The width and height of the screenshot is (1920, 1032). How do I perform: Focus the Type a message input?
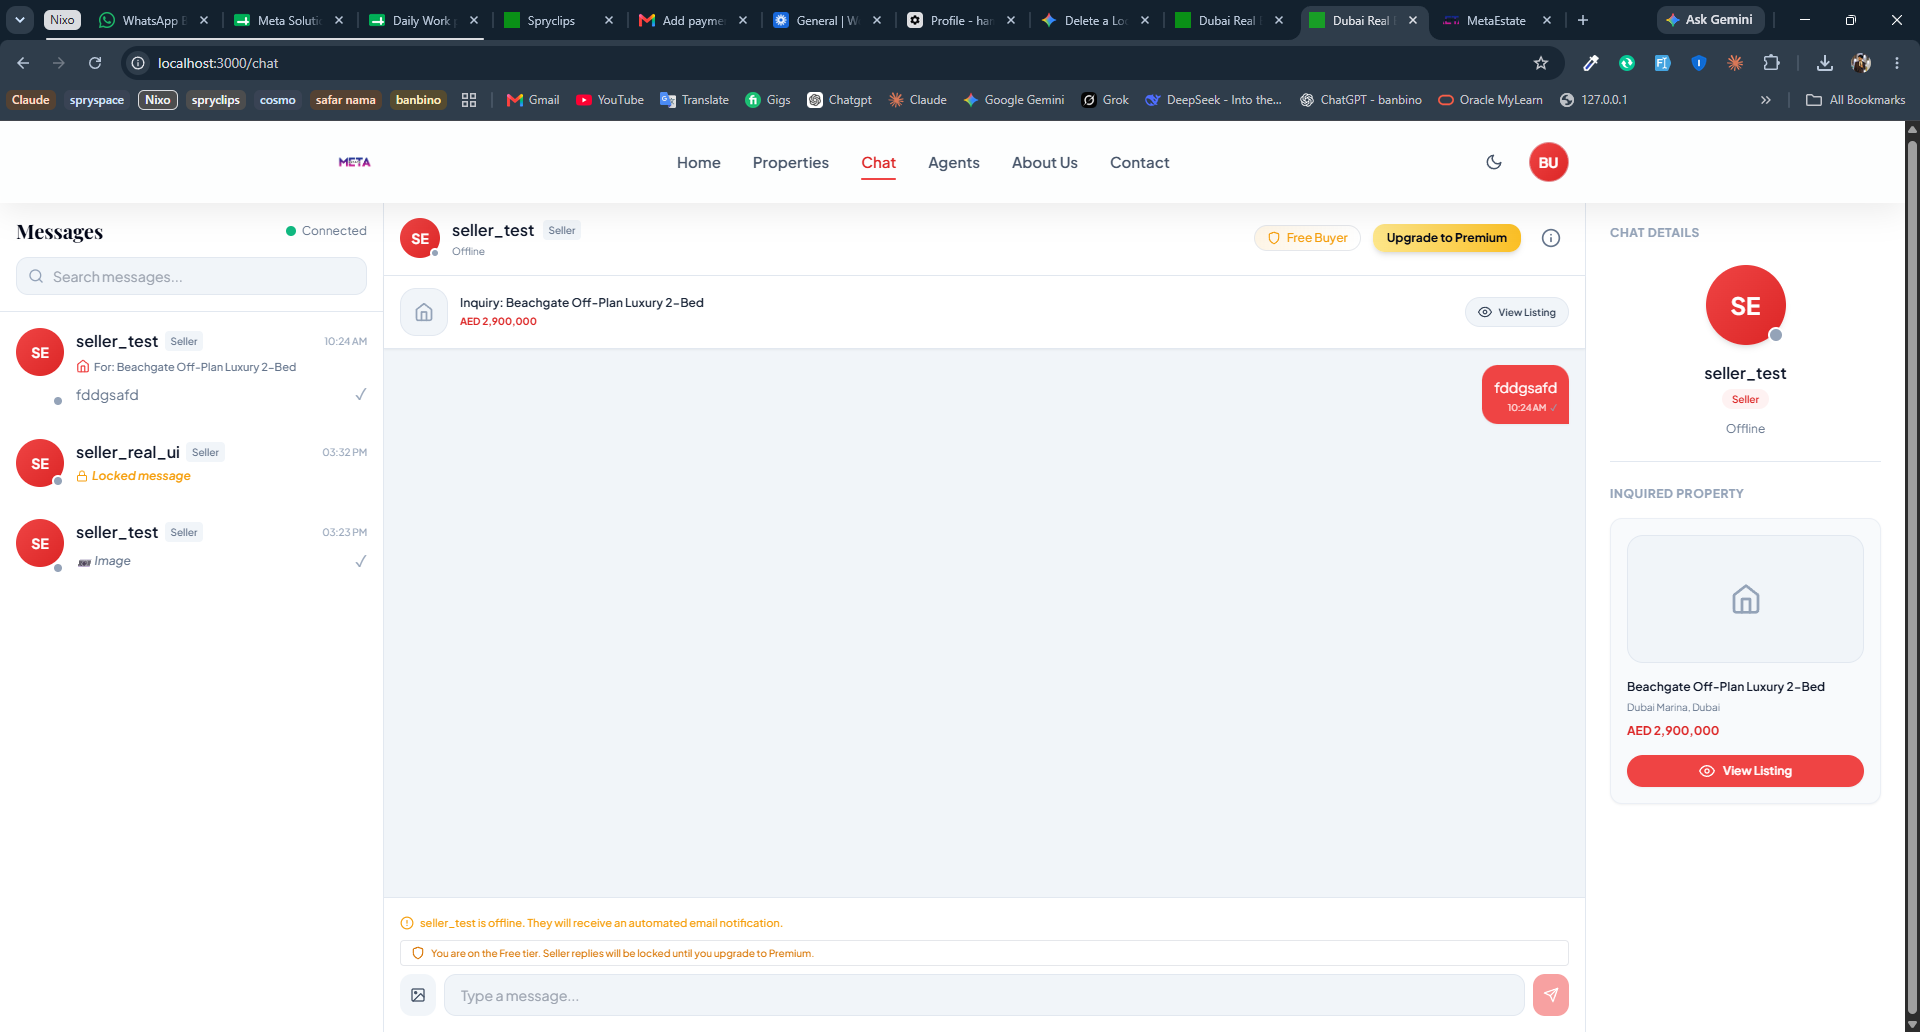point(984,996)
